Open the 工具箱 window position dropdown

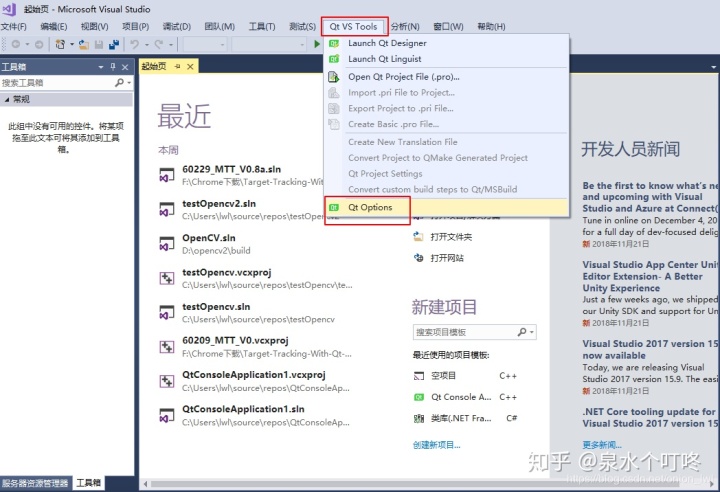101,67
